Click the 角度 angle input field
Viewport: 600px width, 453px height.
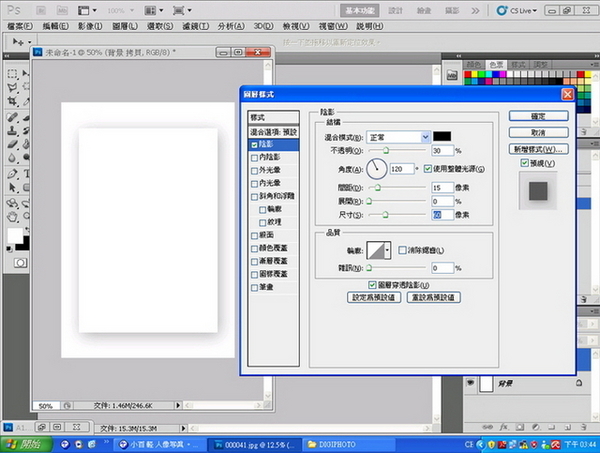pyautogui.click(x=402, y=169)
